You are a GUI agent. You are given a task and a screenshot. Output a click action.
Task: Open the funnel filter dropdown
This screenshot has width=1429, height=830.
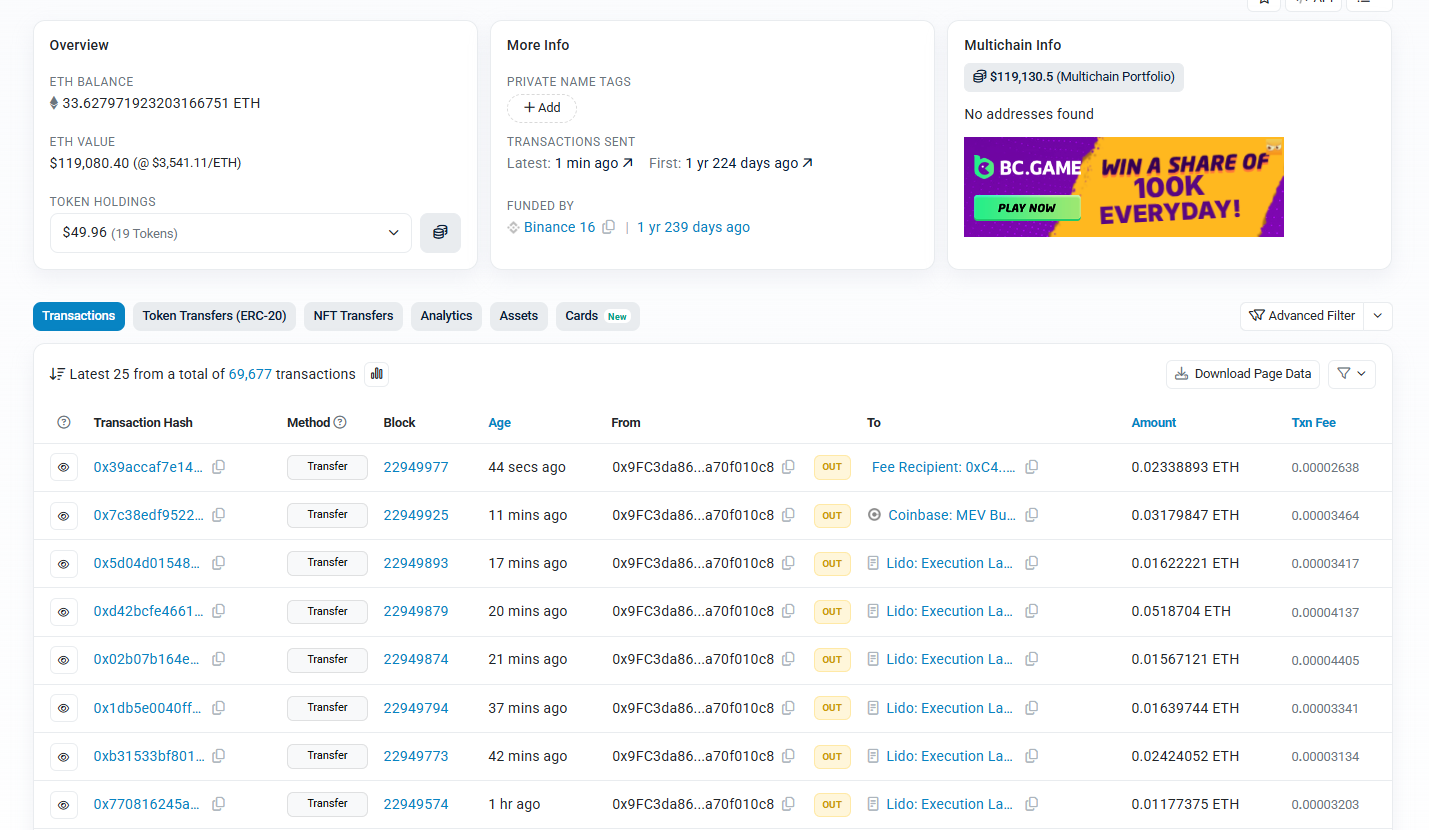click(x=1352, y=374)
